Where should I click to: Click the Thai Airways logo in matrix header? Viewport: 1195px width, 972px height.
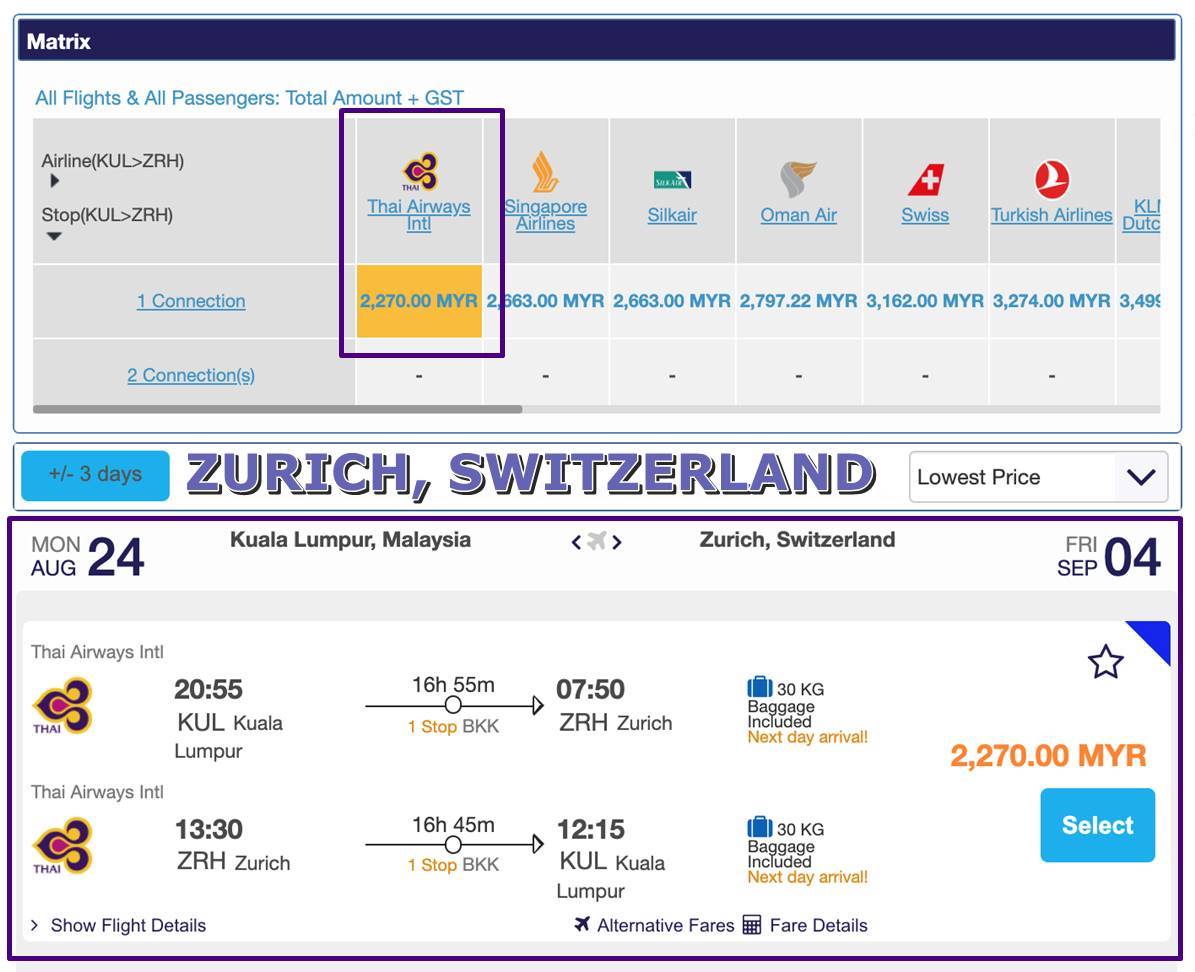point(420,172)
